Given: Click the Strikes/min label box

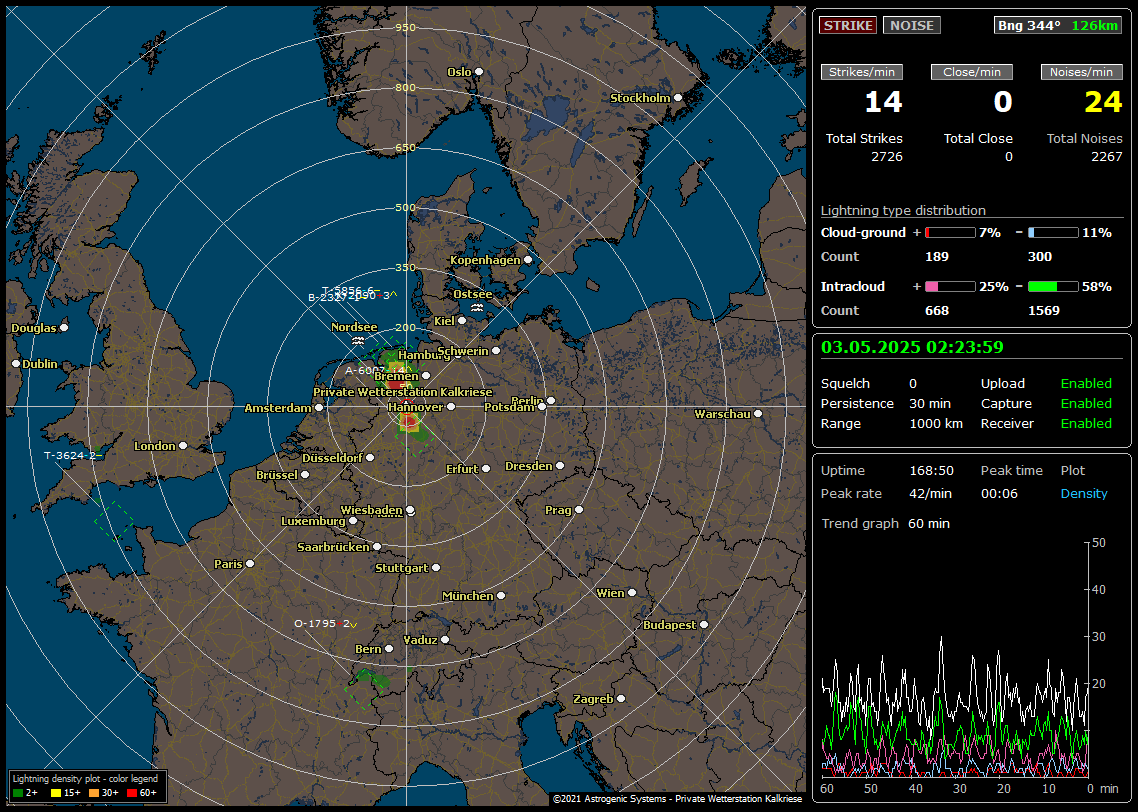Looking at the screenshot, I should (x=861, y=72).
